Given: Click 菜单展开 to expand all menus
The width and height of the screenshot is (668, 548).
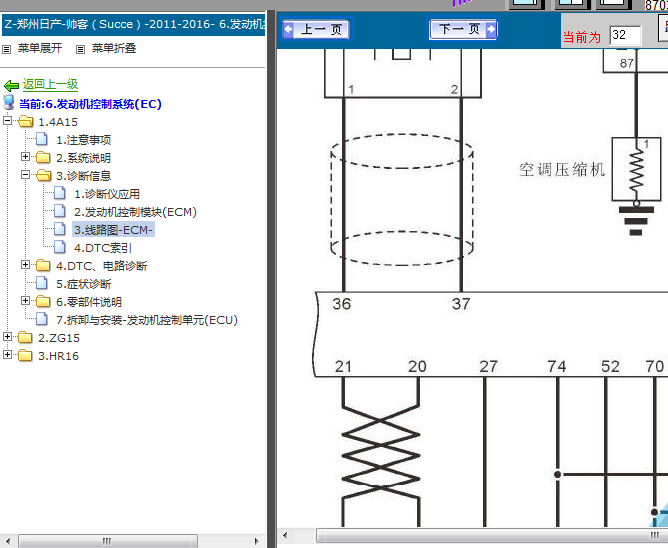Looking at the screenshot, I should 40,48.
